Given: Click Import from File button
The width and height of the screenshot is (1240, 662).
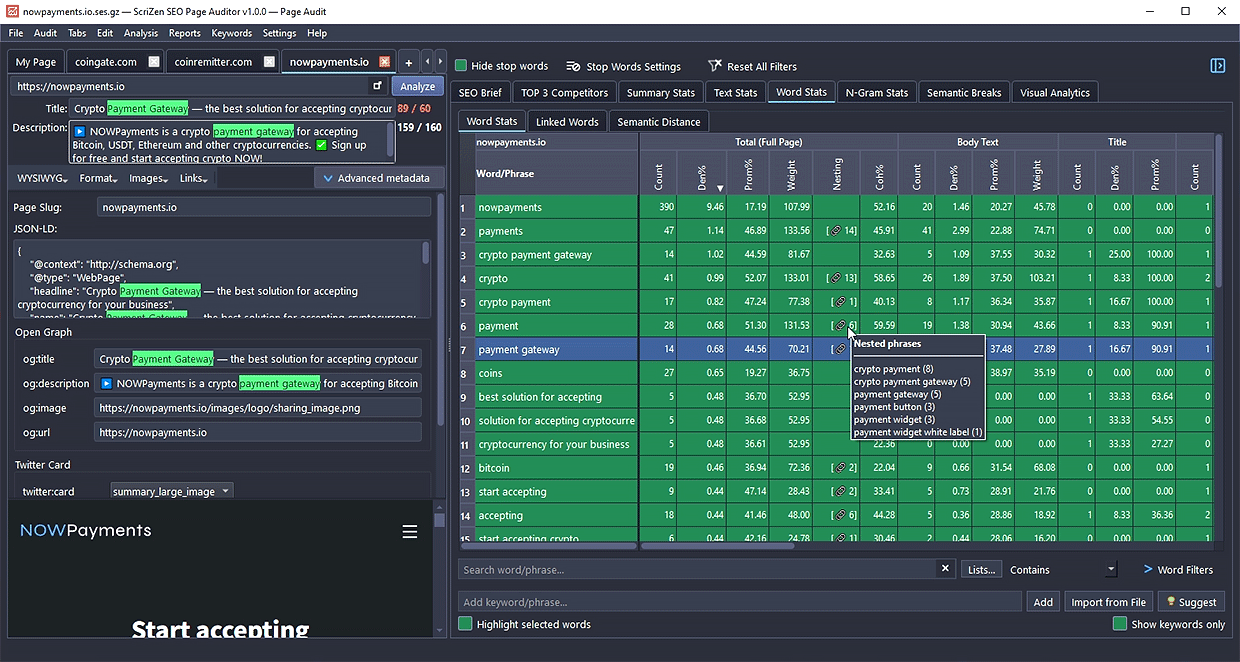Looking at the screenshot, I should coord(1107,602).
